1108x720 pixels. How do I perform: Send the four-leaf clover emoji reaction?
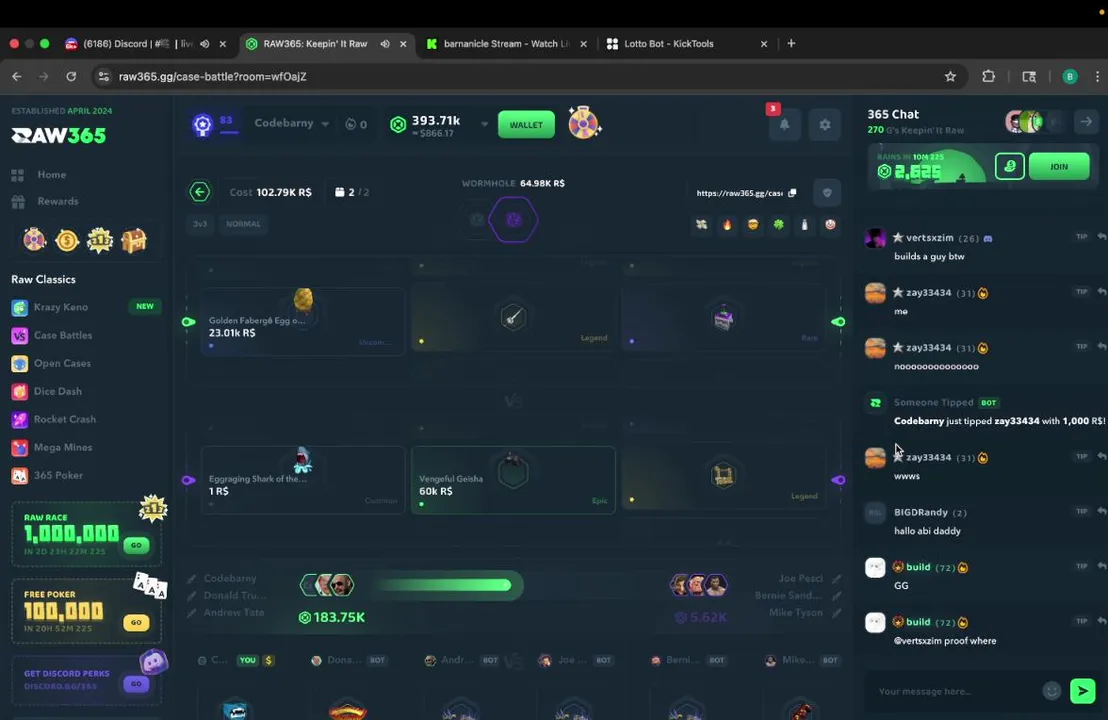click(x=779, y=225)
